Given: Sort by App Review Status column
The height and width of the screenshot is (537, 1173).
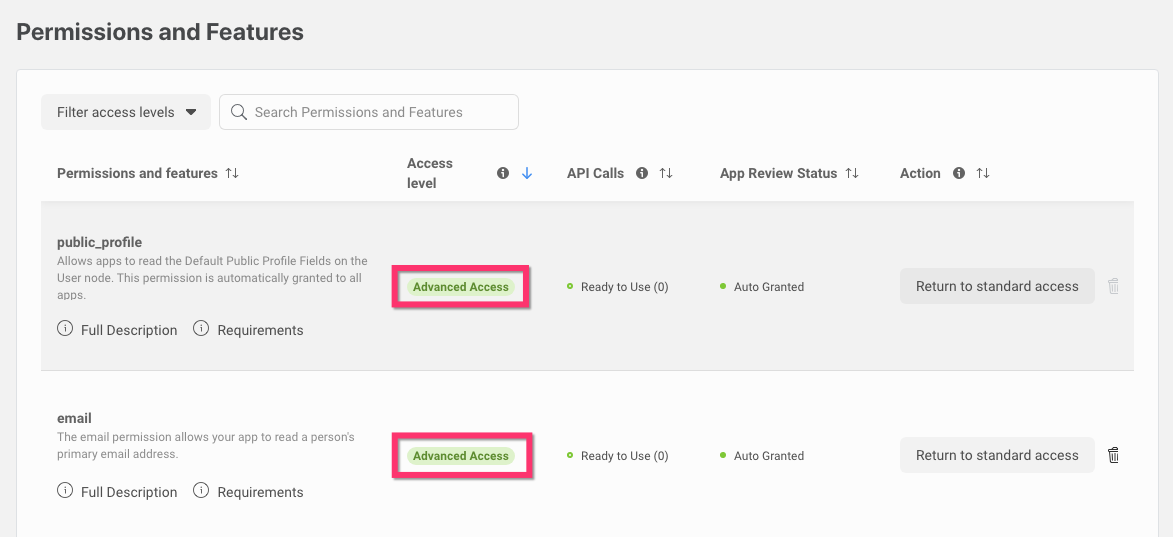Looking at the screenshot, I should tap(852, 173).
